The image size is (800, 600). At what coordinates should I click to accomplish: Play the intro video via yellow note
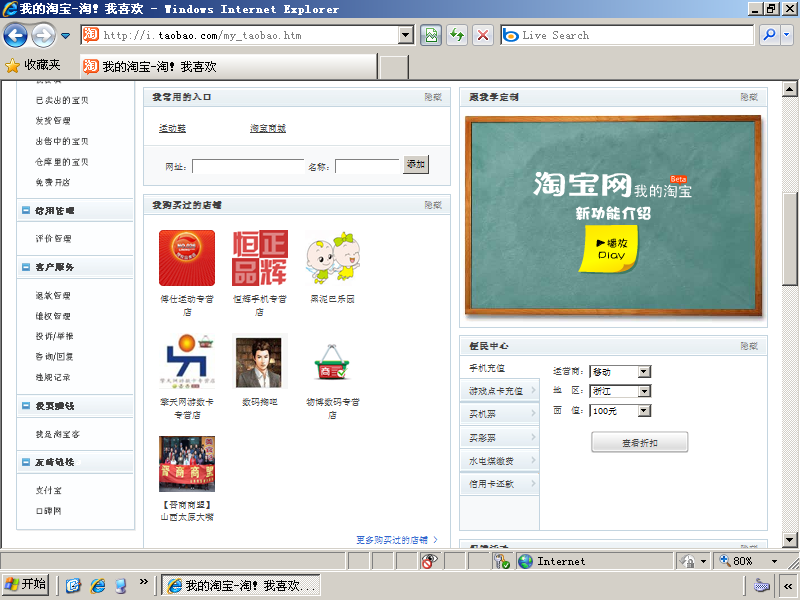coord(611,249)
